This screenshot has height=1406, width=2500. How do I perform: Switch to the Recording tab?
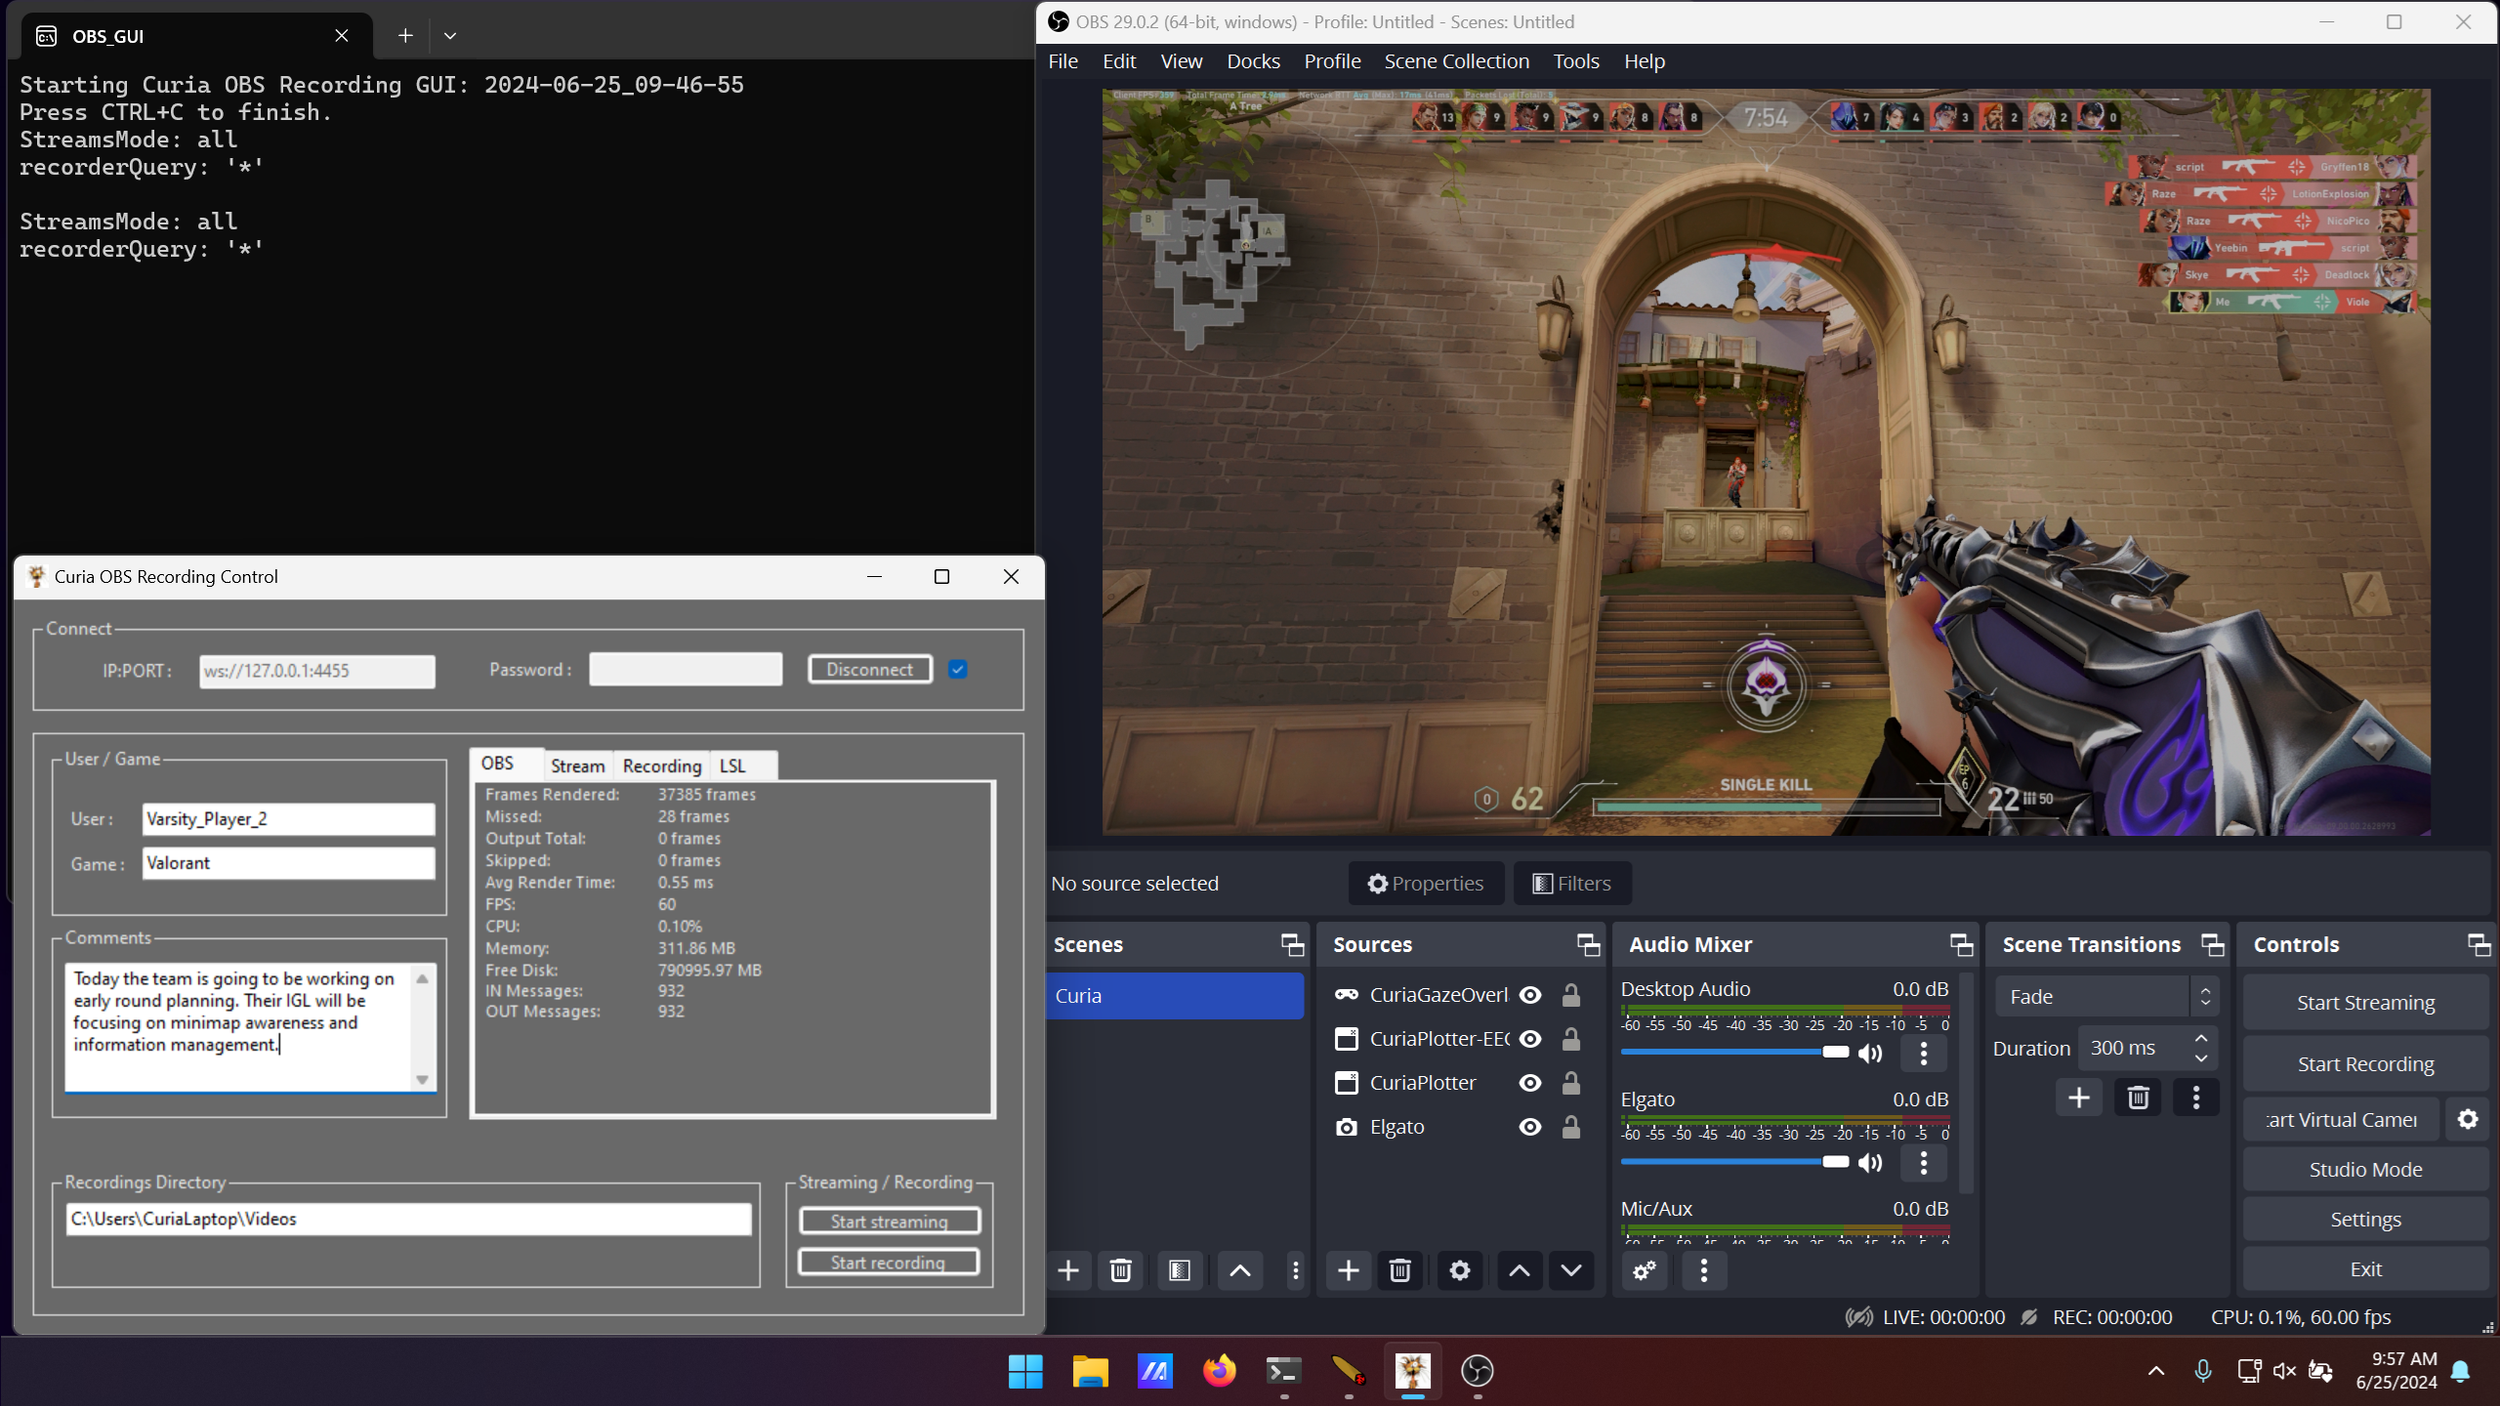[x=662, y=766]
